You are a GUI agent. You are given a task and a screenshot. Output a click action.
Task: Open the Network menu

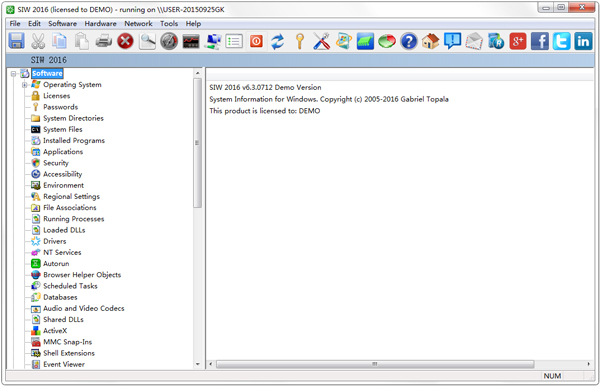click(x=138, y=23)
